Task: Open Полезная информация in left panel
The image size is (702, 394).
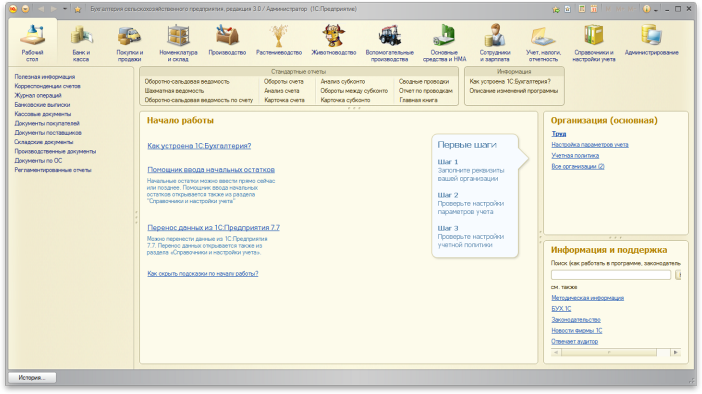Action: coord(45,77)
